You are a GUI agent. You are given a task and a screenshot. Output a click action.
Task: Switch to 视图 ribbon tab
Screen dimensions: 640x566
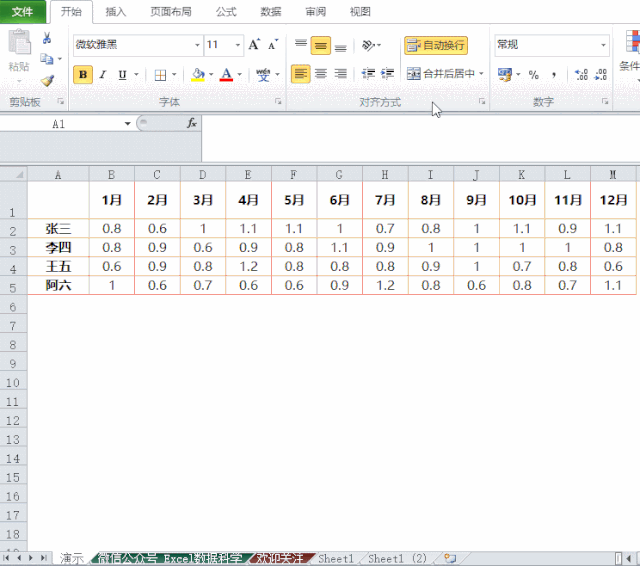point(360,12)
